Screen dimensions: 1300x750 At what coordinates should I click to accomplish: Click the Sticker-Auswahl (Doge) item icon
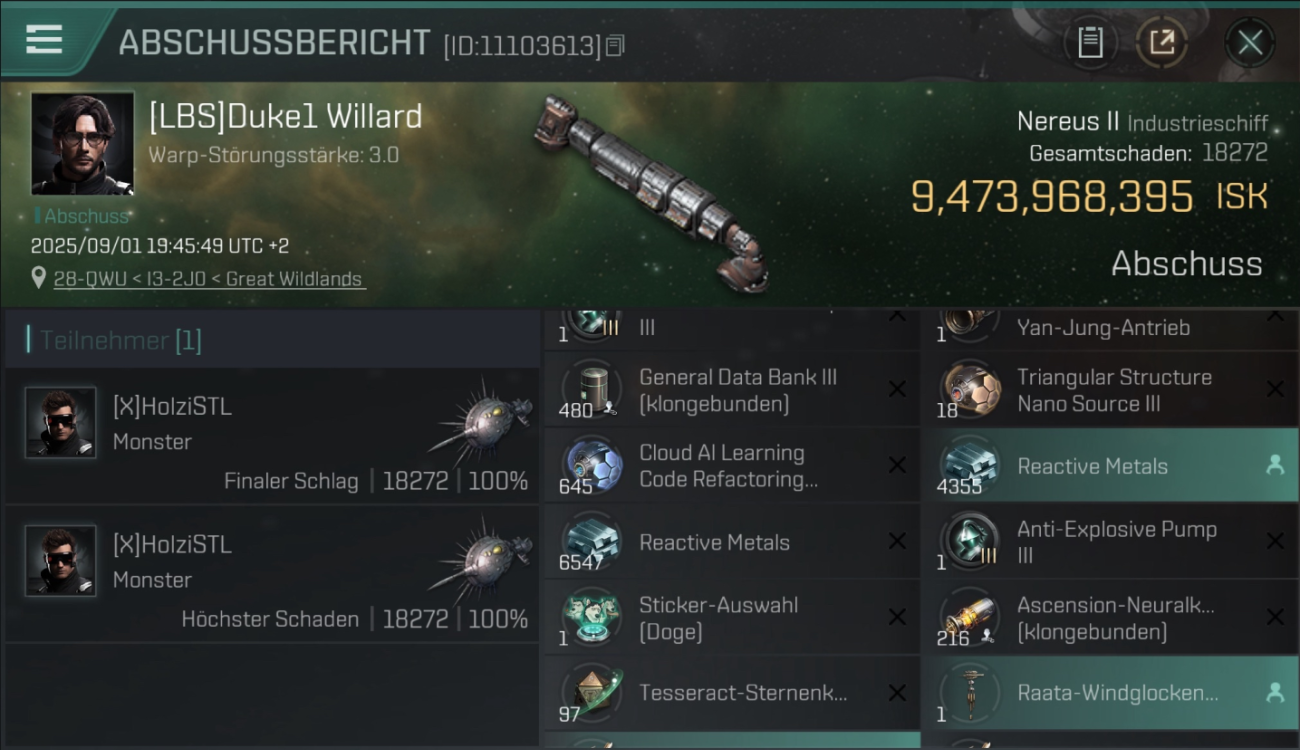[x=593, y=618]
